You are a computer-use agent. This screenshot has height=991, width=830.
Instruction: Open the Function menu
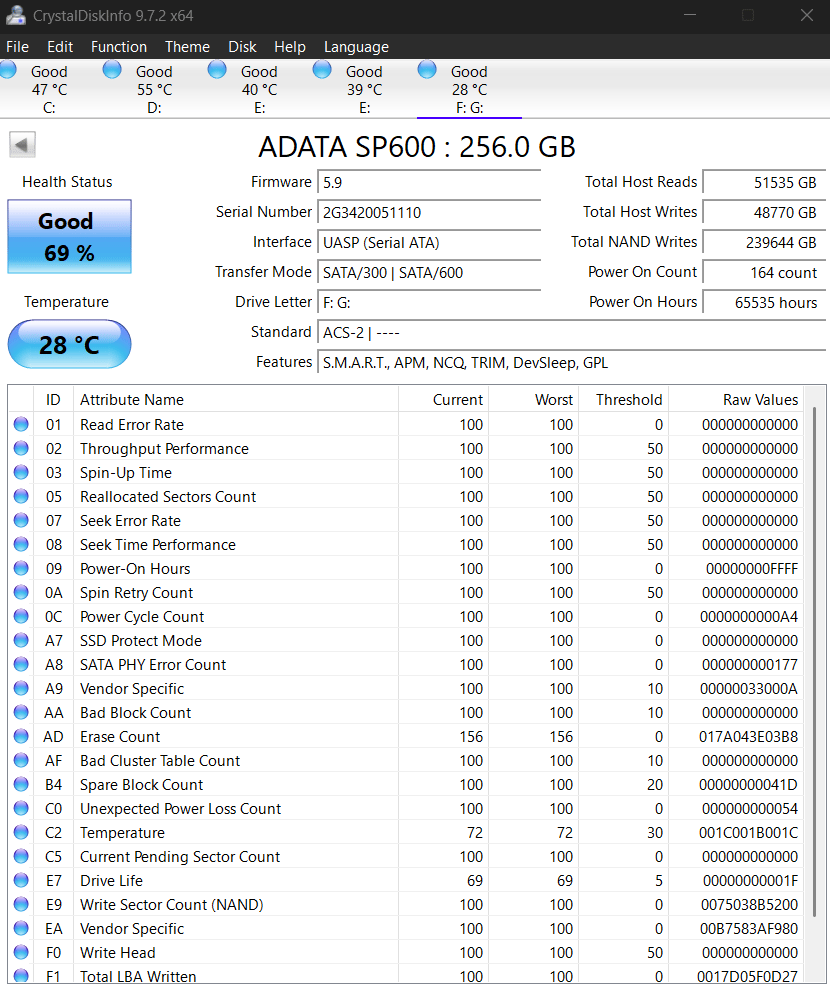tap(119, 47)
